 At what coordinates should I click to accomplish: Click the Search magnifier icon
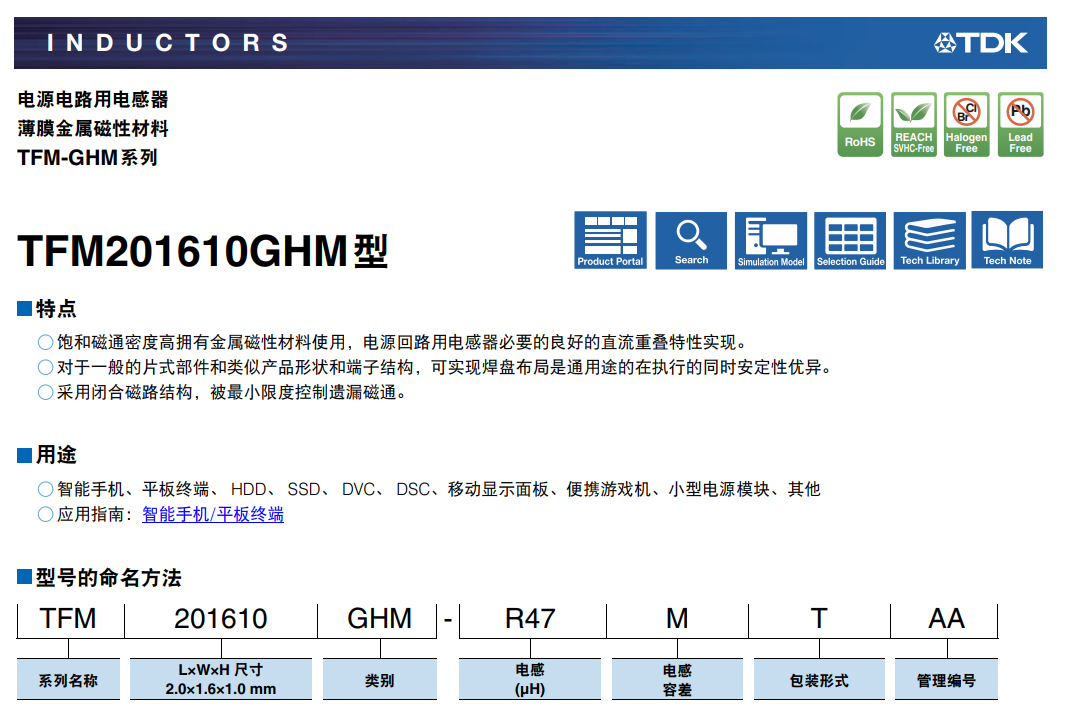tap(691, 240)
